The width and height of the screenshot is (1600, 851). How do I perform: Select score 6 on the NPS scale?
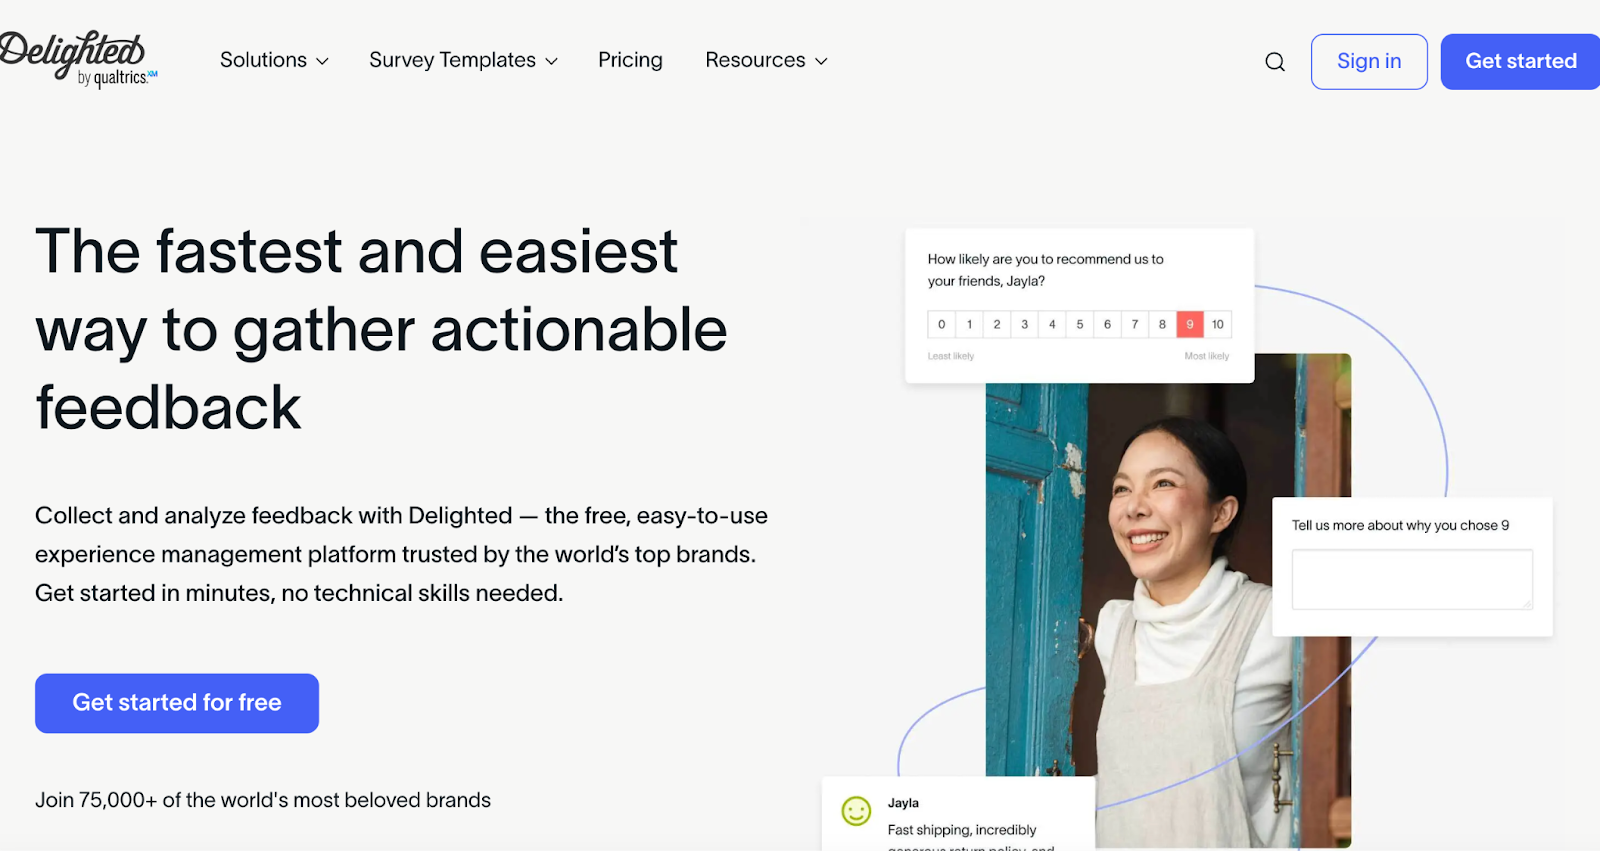pos(1107,324)
